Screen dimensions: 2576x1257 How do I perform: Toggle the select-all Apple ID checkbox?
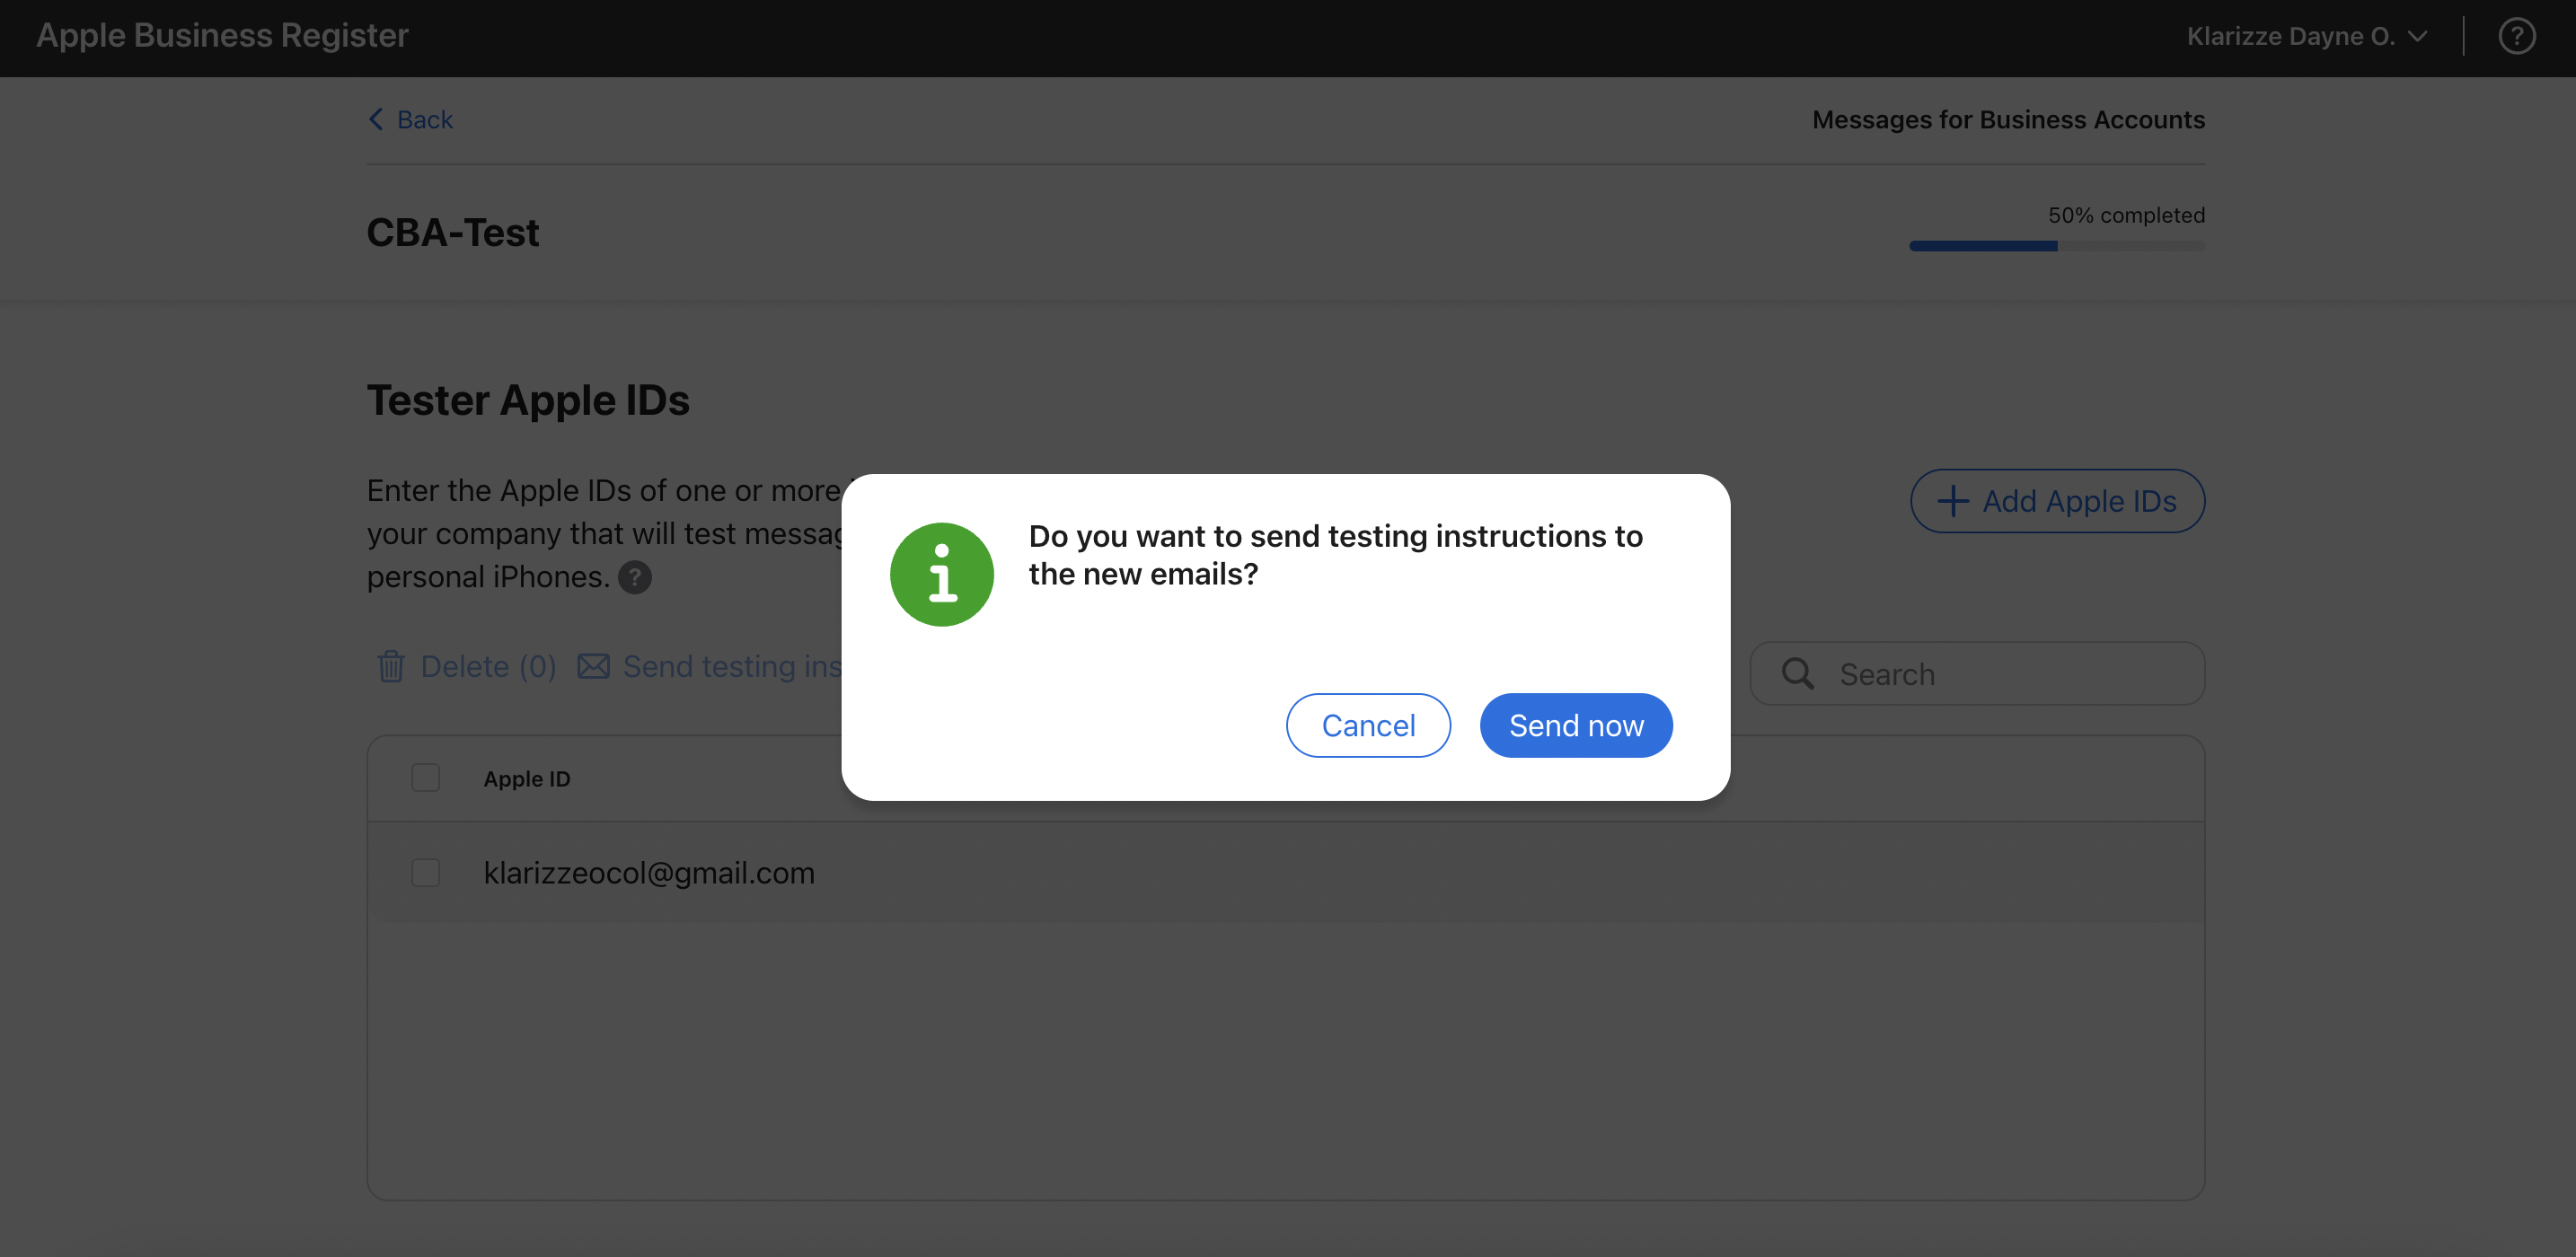(425, 778)
